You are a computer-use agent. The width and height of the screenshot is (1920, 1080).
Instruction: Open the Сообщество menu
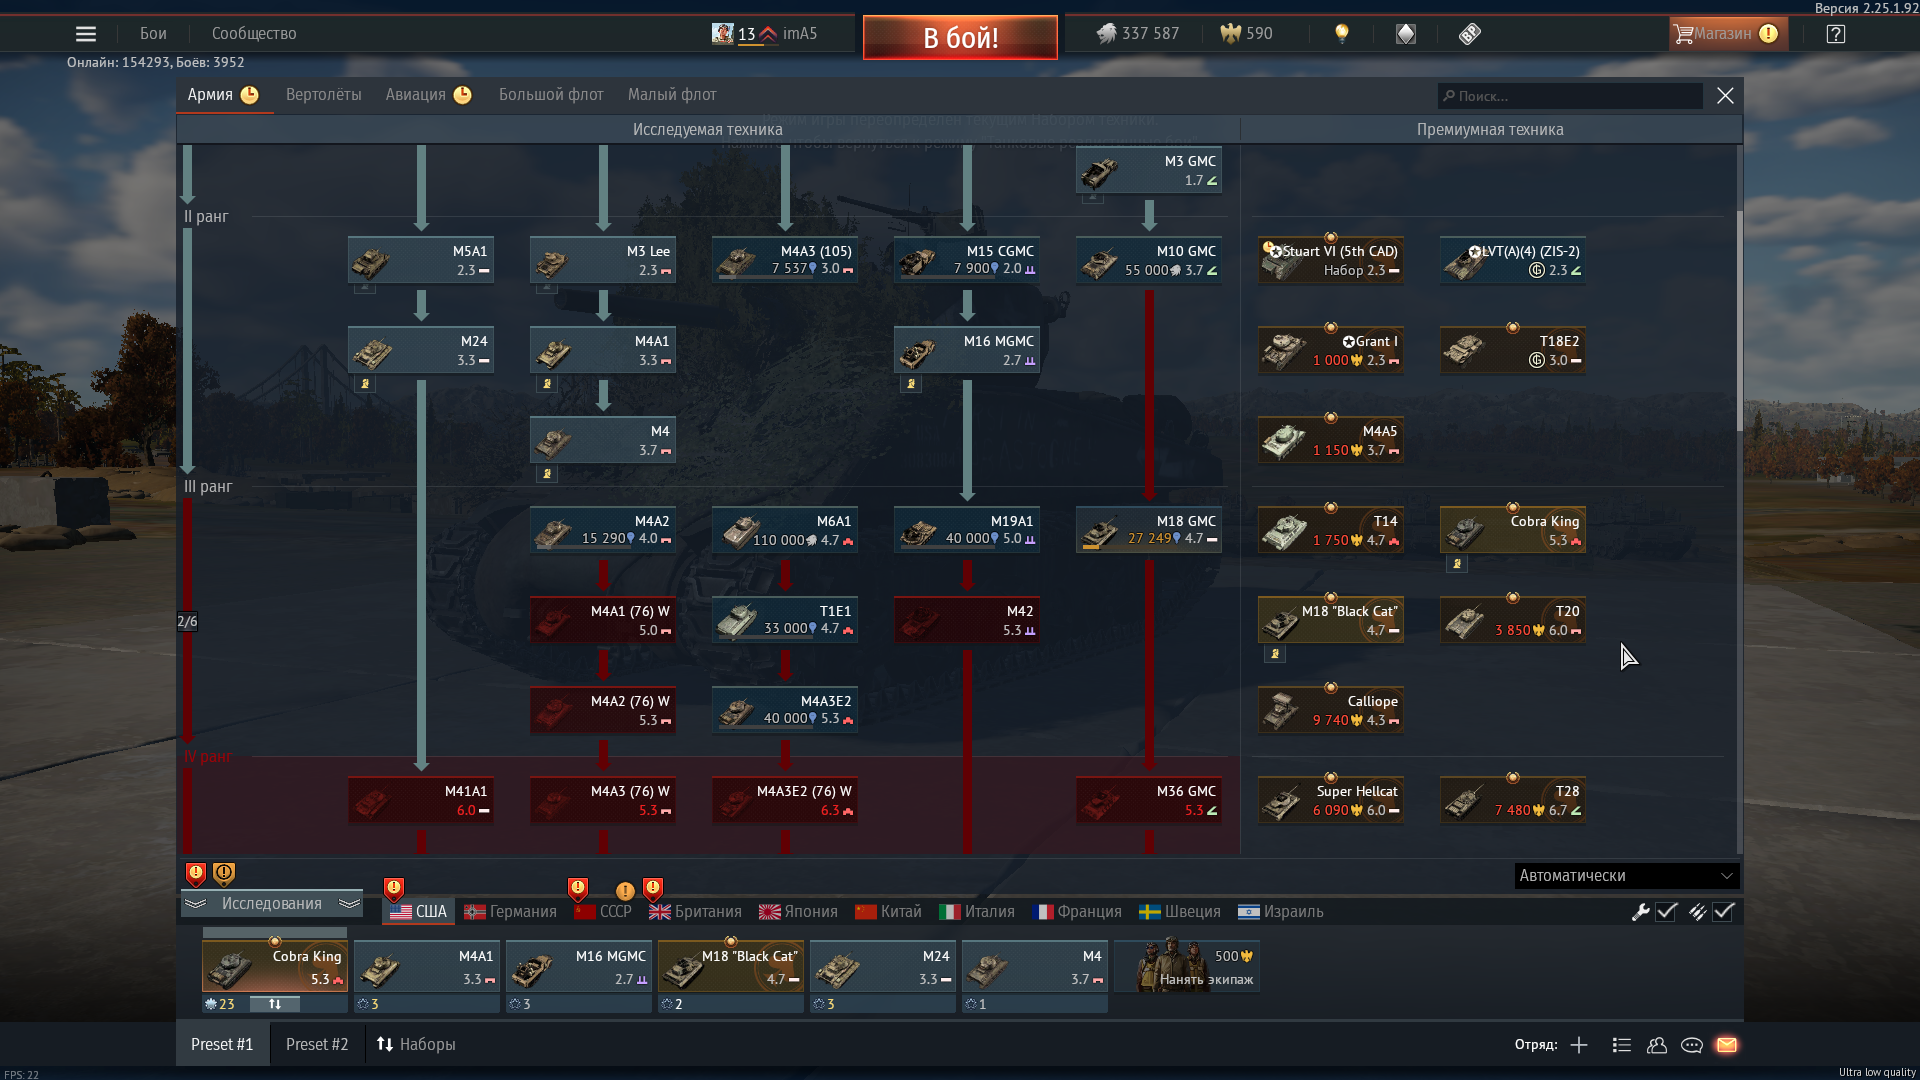click(x=254, y=34)
